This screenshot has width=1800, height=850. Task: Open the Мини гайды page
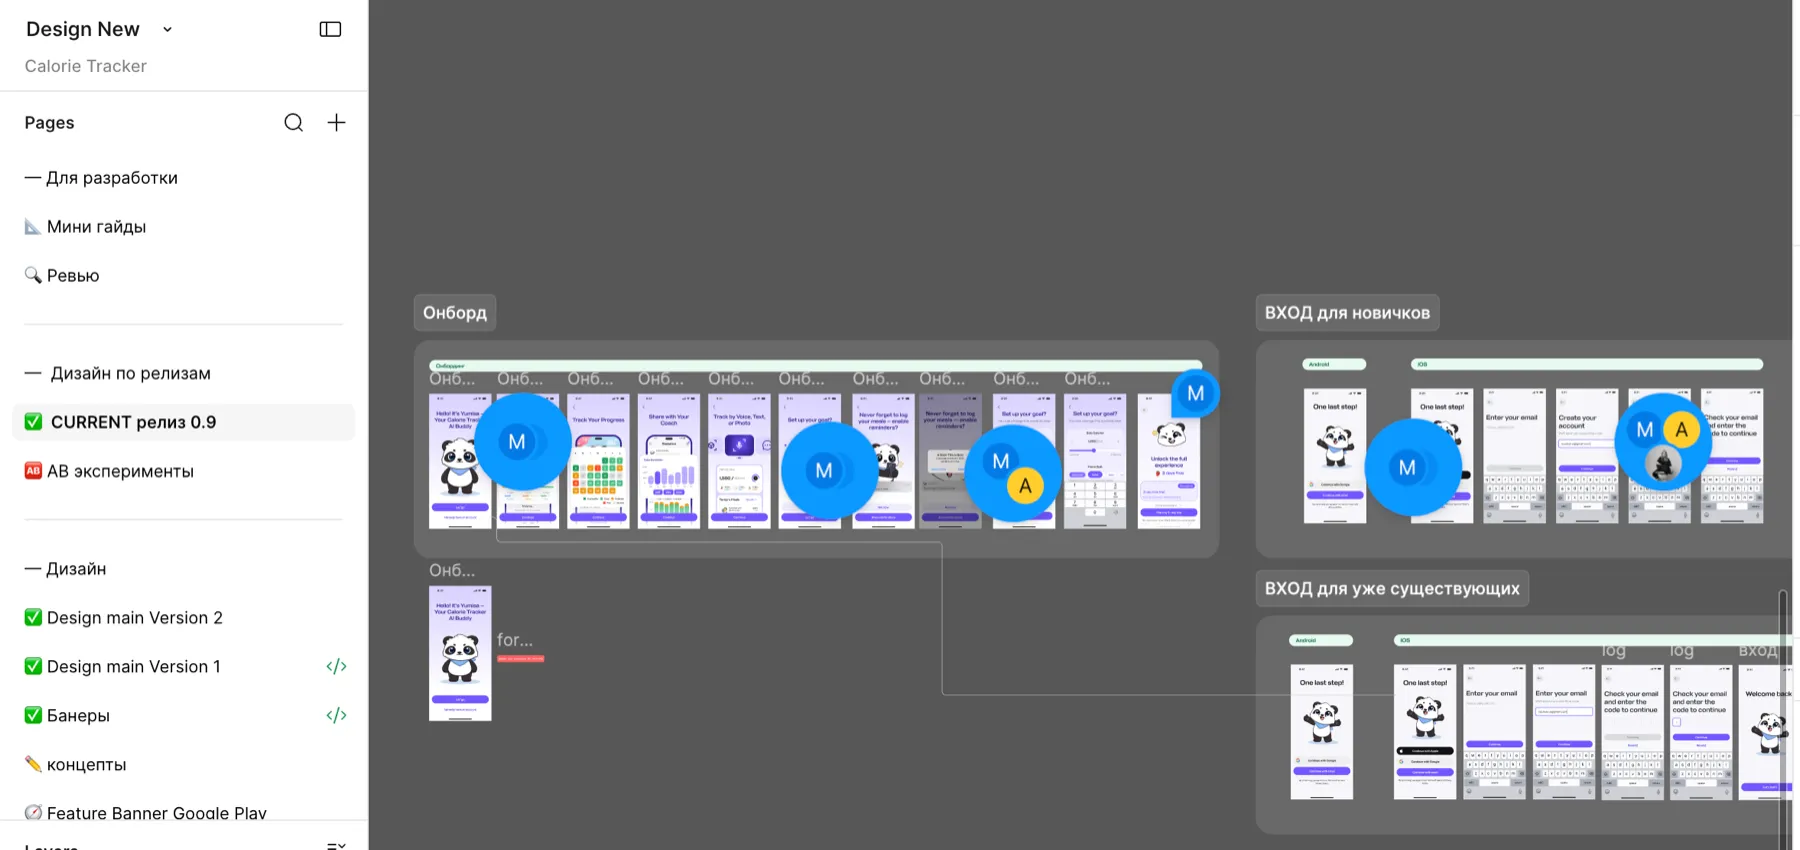[x=184, y=226]
